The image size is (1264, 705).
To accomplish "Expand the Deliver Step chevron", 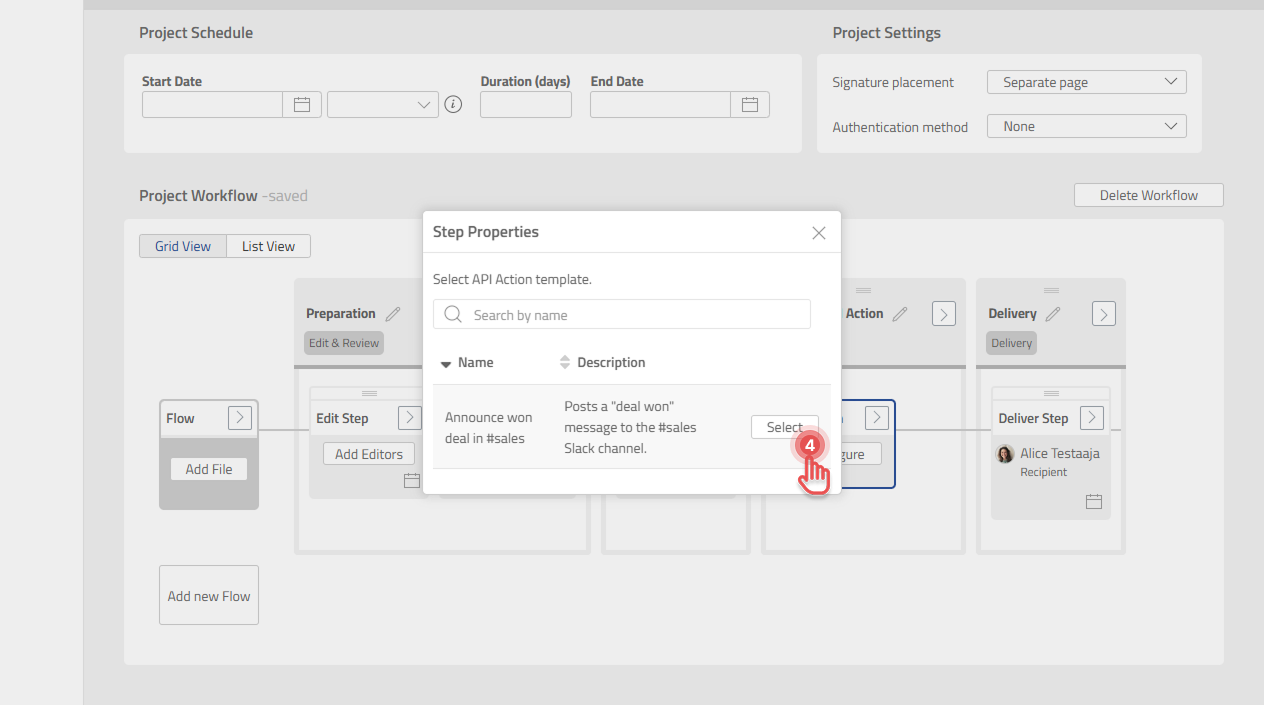I will pos(1092,418).
